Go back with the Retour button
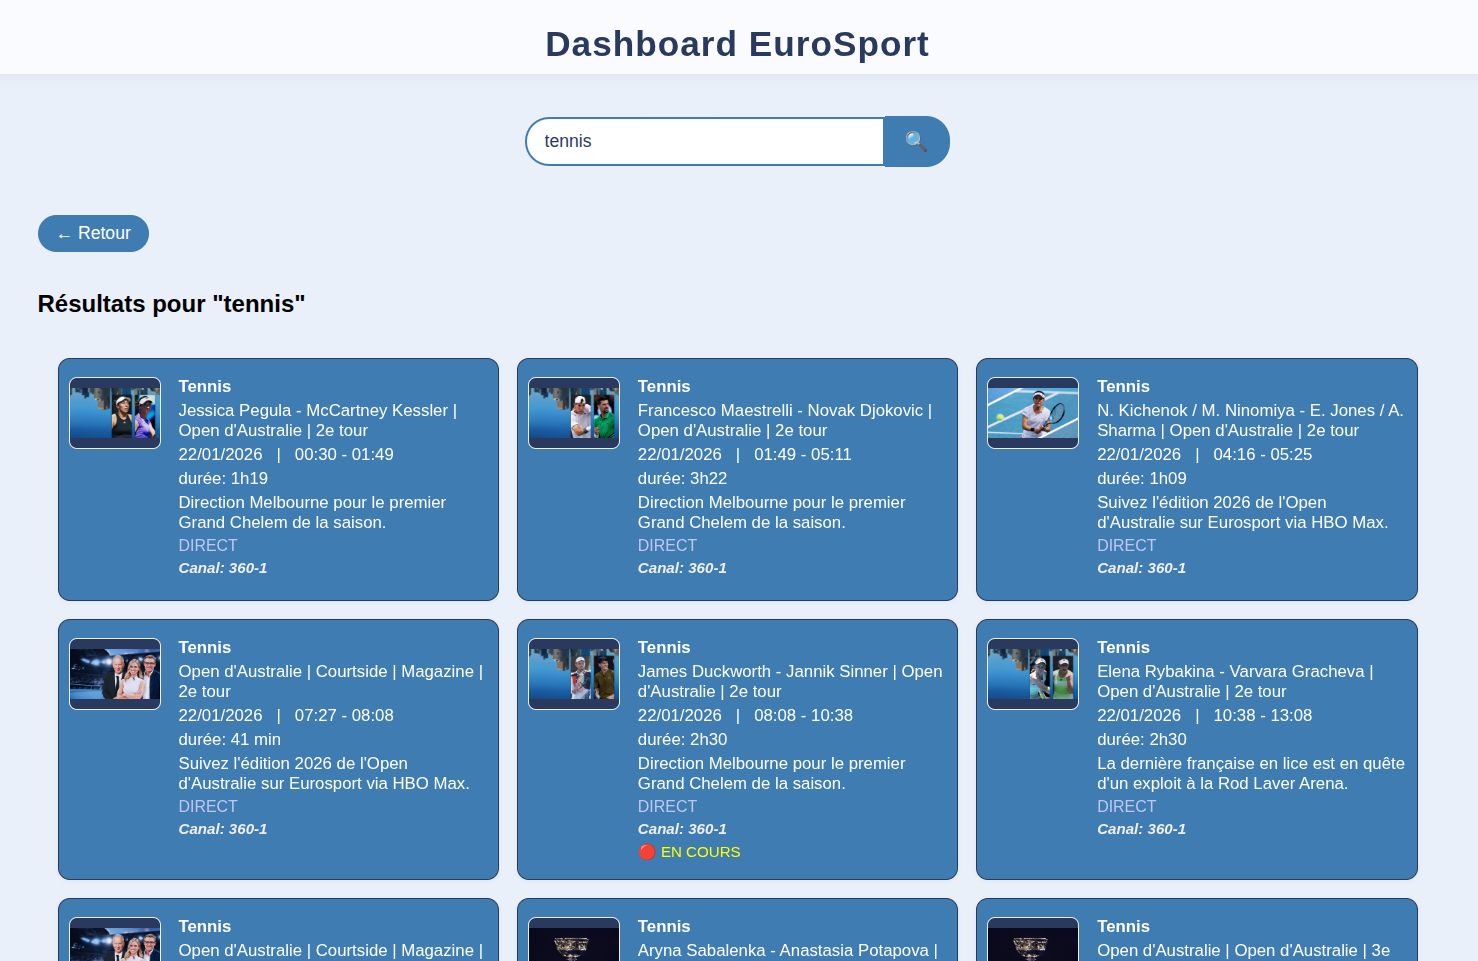Image resolution: width=1478 pixels, height=961 pixels. tap(93, 233)
